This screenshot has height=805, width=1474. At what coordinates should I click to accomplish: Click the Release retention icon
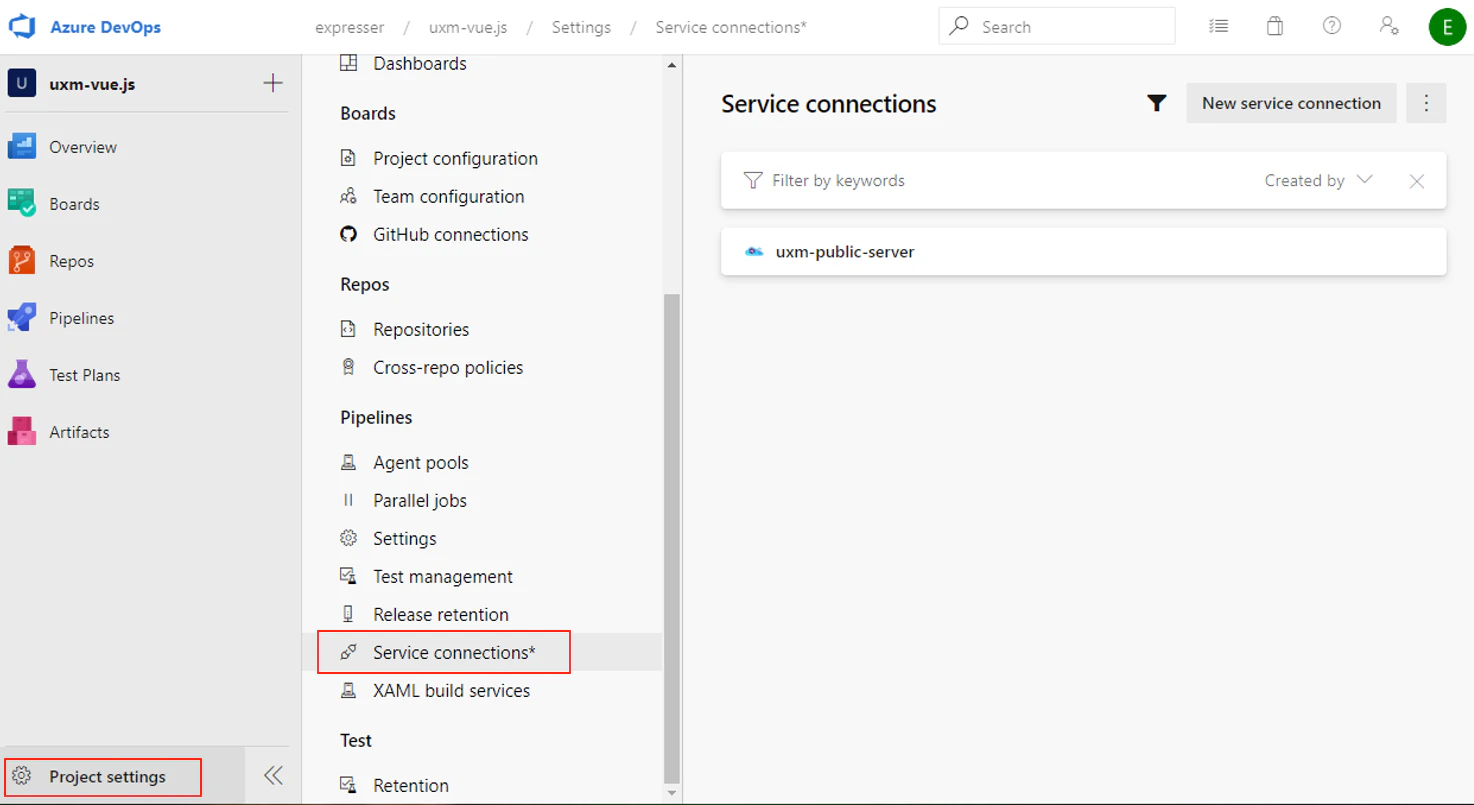pyautogui.click(x=348, y=614)
